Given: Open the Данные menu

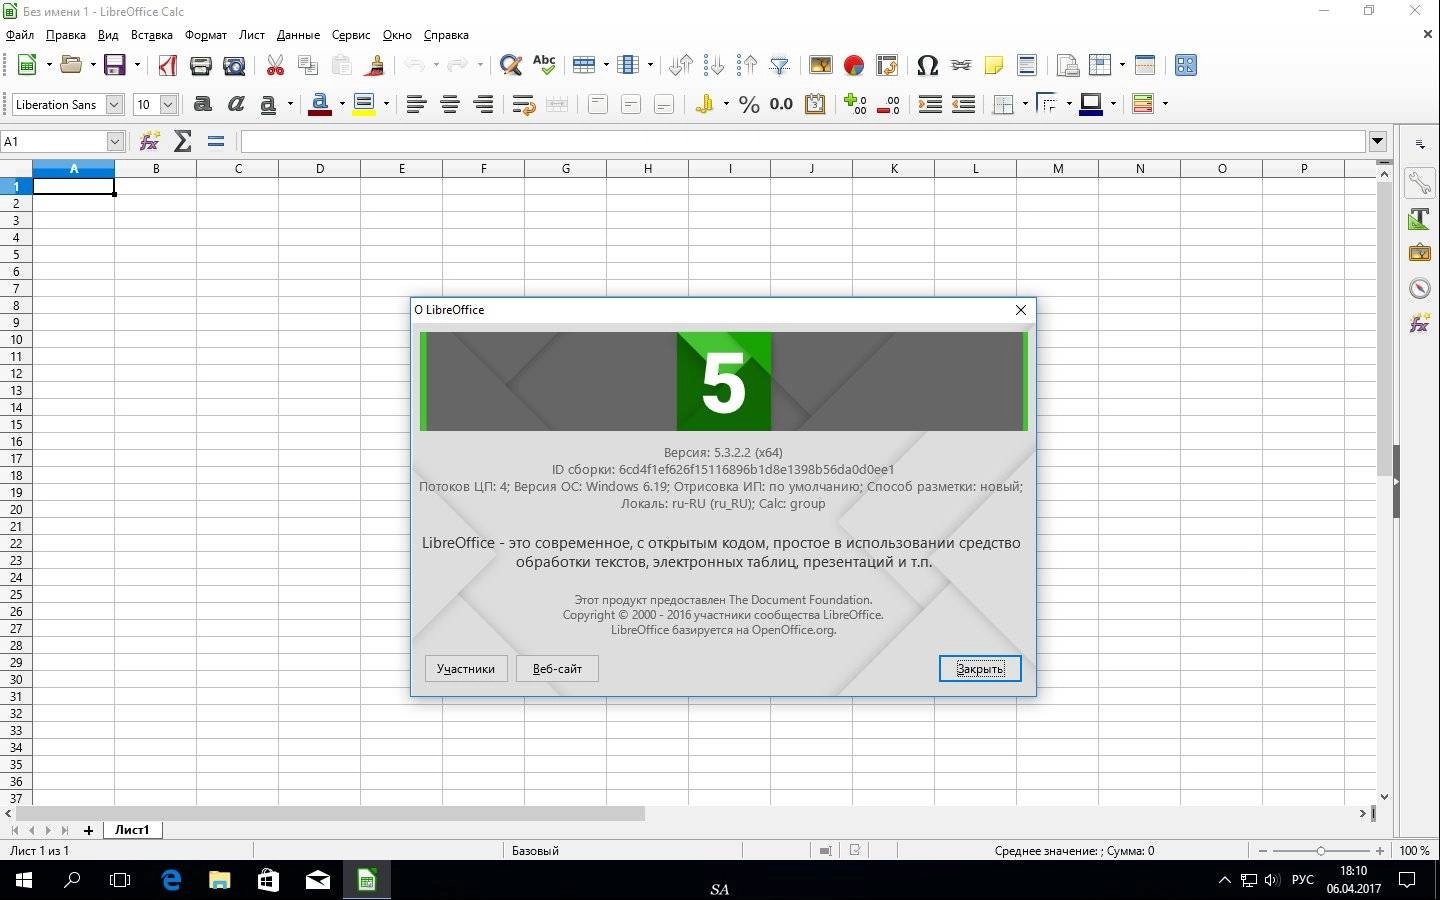Looking at the screenshot, I should 298,35.
